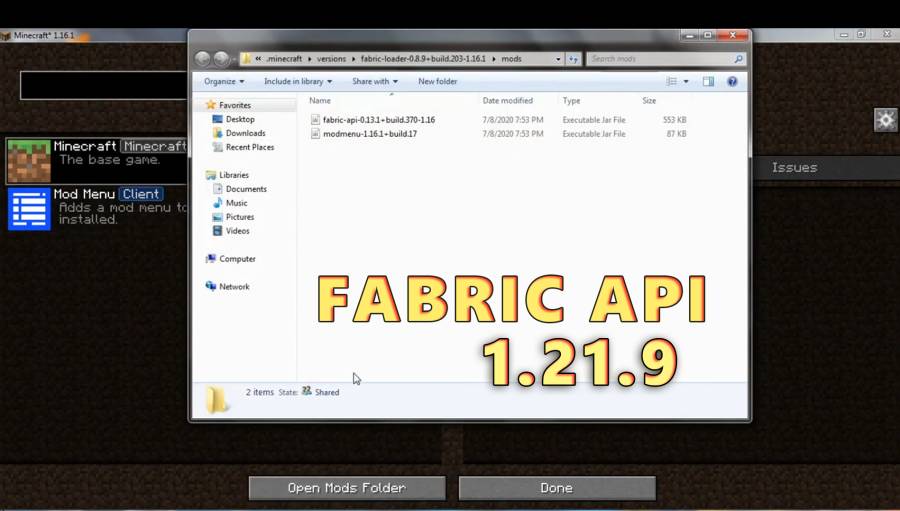Click fabric-loader folder in address path
Image resolution: width=900 pixels, height=511 pixels.
(423, 59)
